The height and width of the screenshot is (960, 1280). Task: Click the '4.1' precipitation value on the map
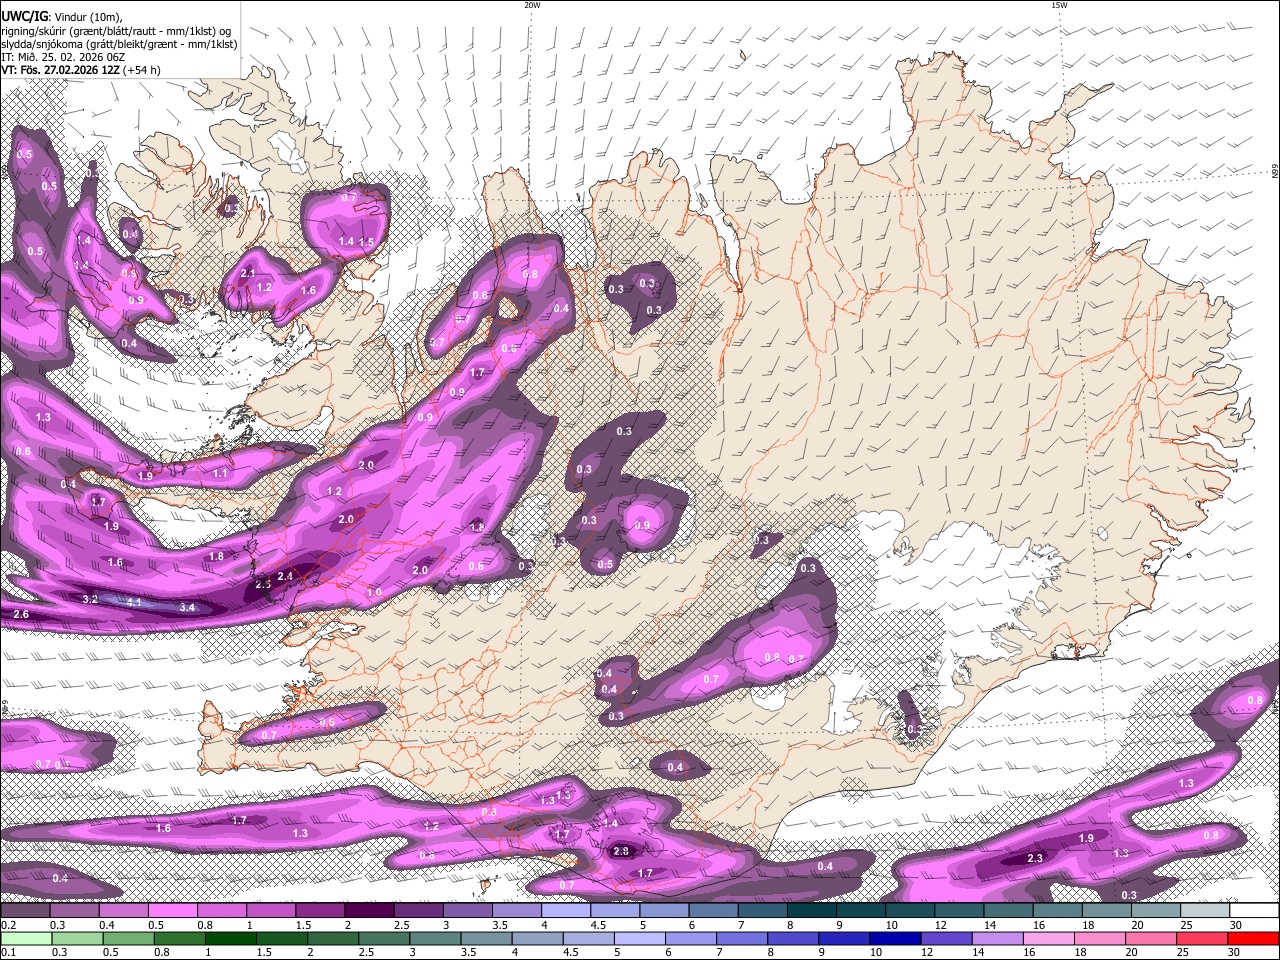(134, 602)
